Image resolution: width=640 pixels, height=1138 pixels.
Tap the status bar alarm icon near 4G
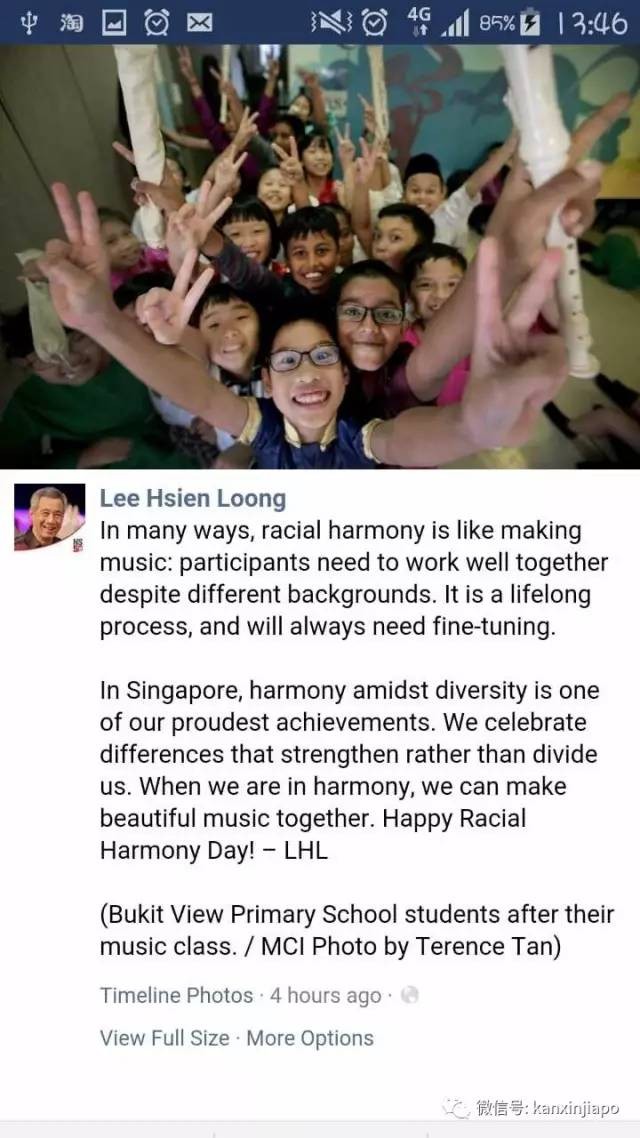[x=374, y=22]
